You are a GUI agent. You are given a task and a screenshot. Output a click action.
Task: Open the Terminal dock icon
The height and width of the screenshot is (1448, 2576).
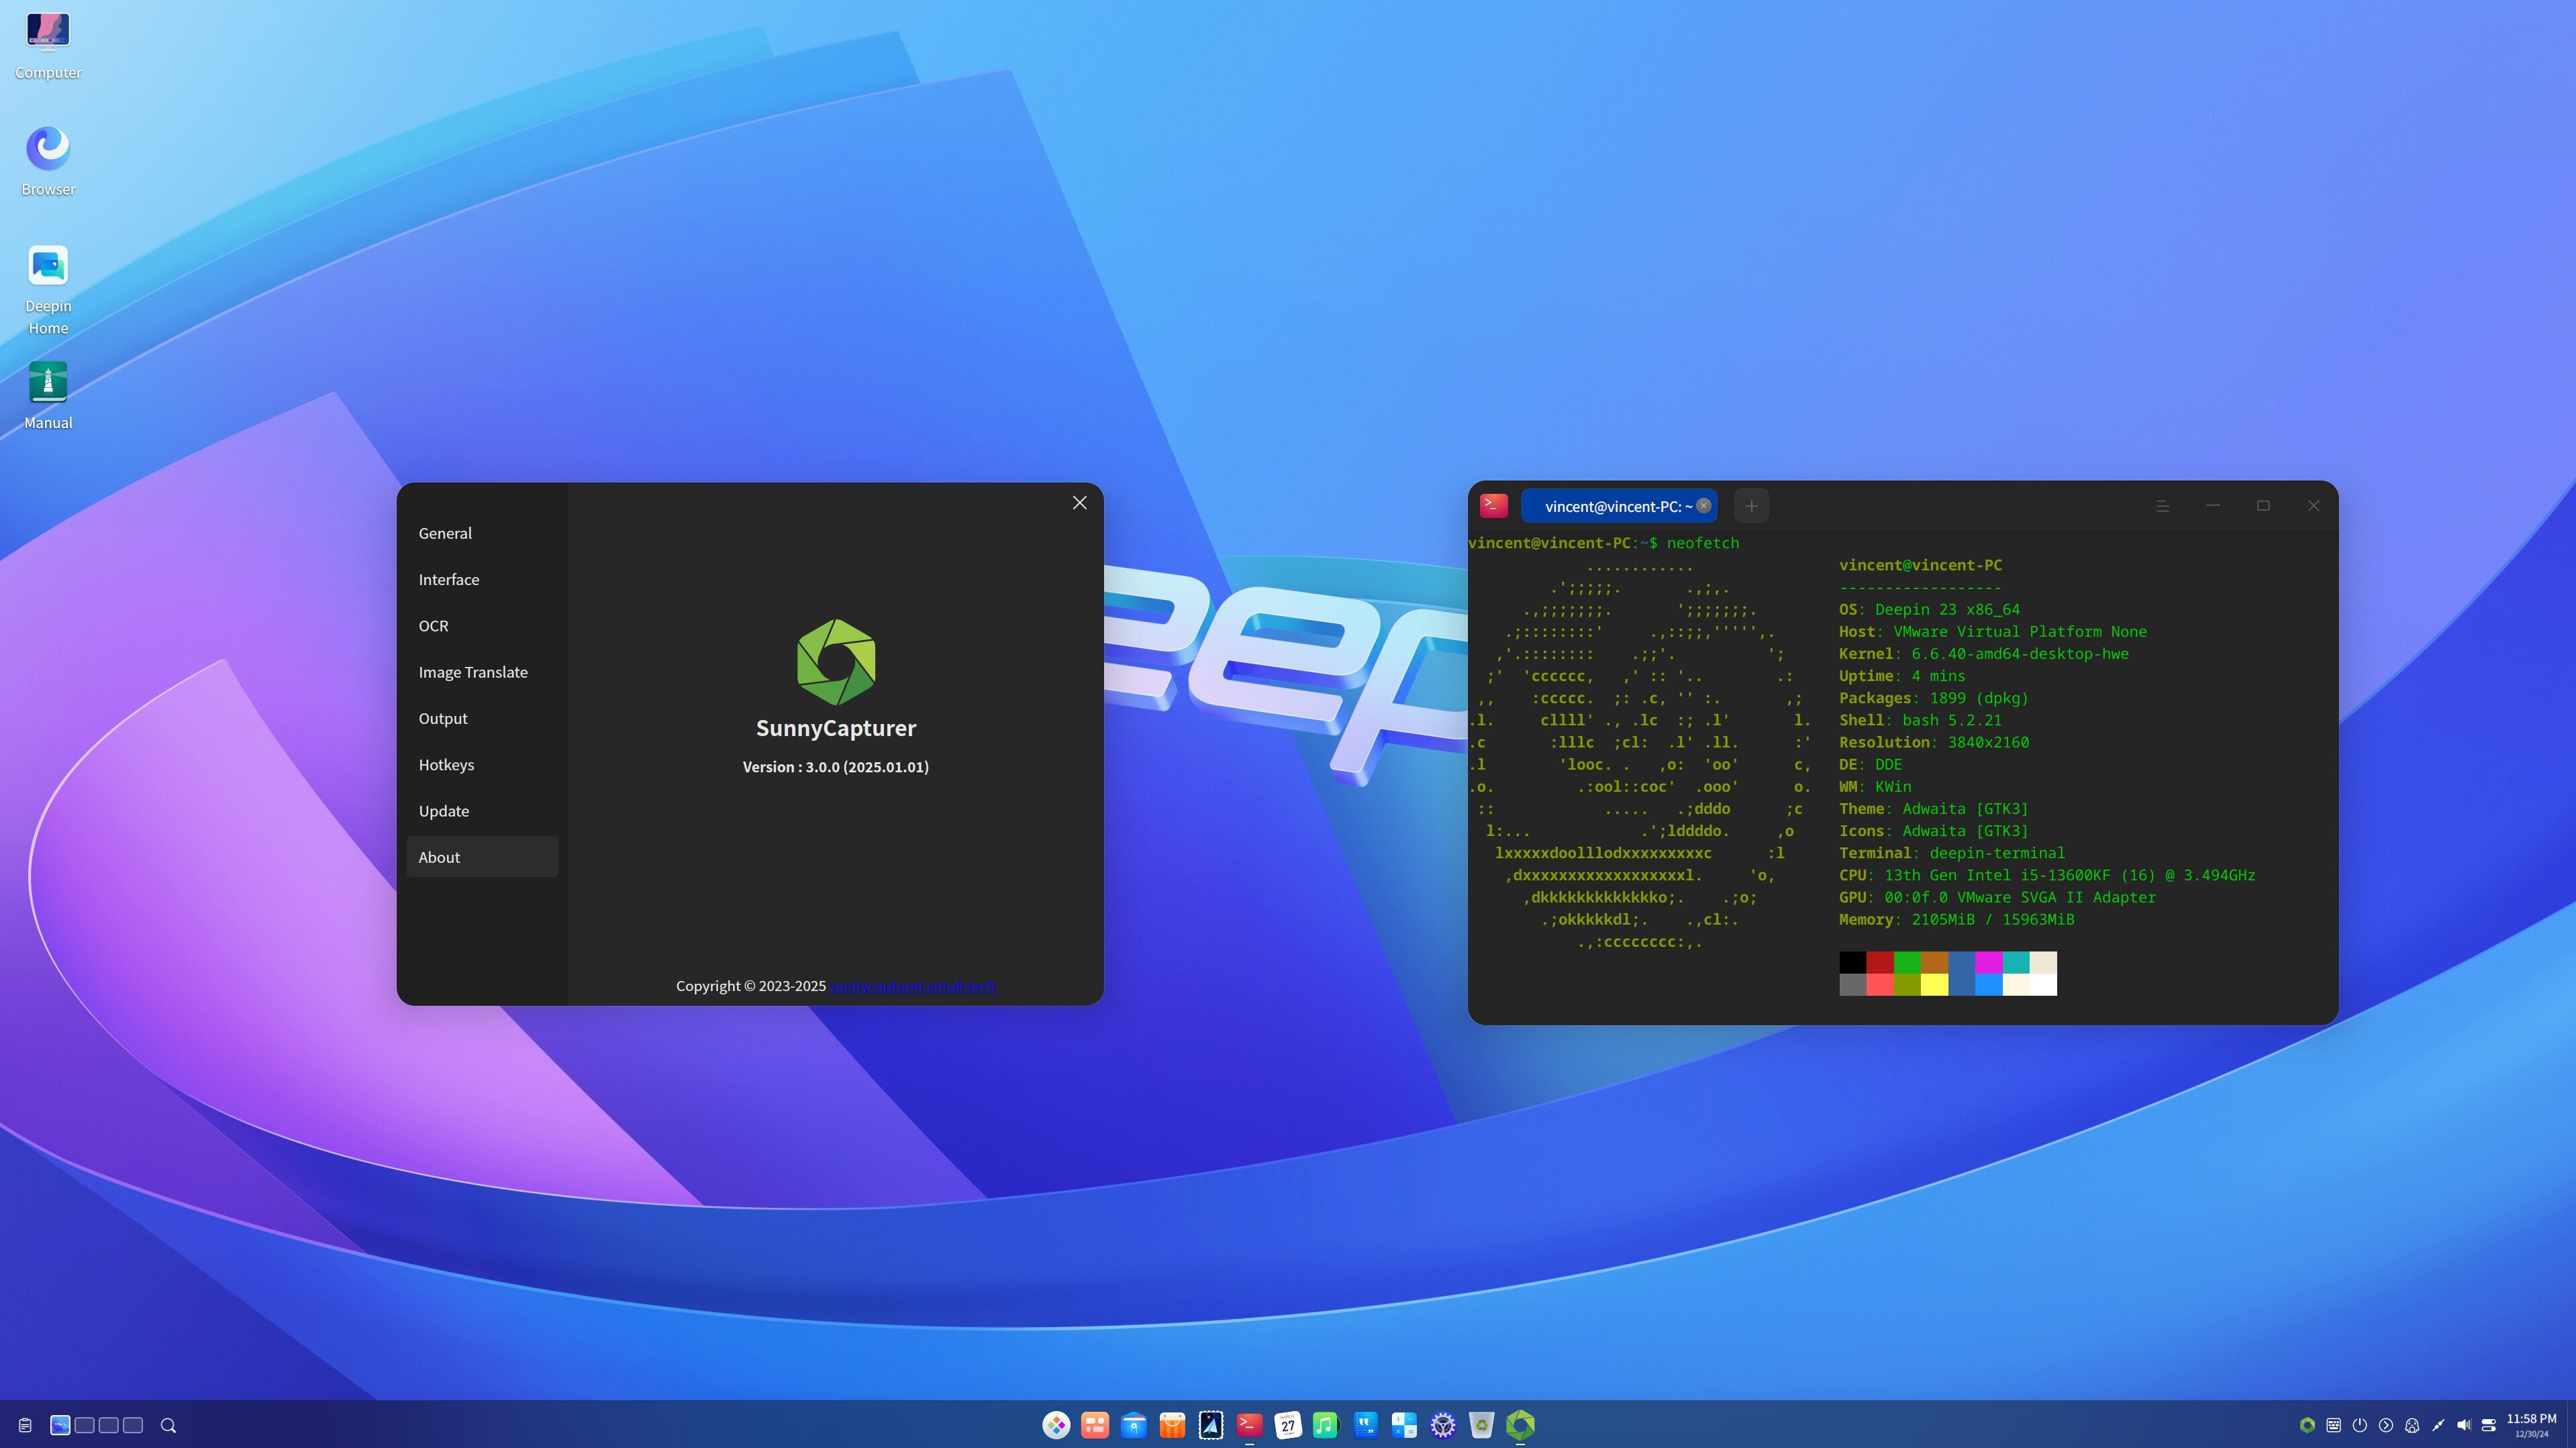click(1249, 1425)
